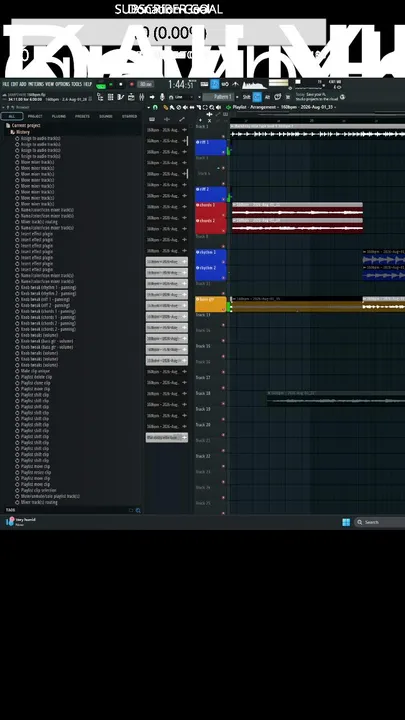Open the Pattern 1 selector dropdown
The width and height of the screenshot is (405, 720).
(x=219, y=97)
